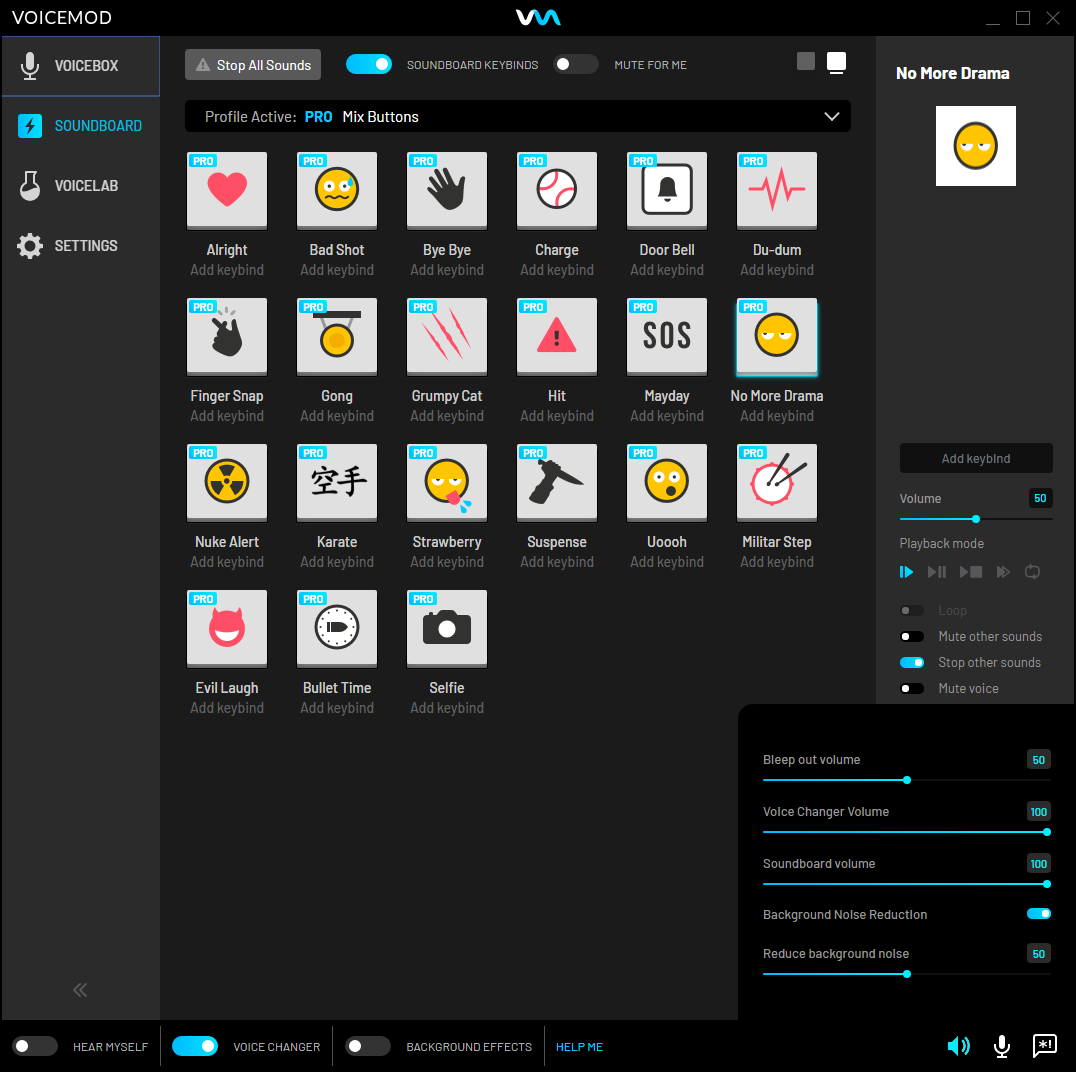Click the speaker volume icon in bottom bar
Image resolution: width=1076 pixels, height=1072 pixels.
tap(959, 1046)
